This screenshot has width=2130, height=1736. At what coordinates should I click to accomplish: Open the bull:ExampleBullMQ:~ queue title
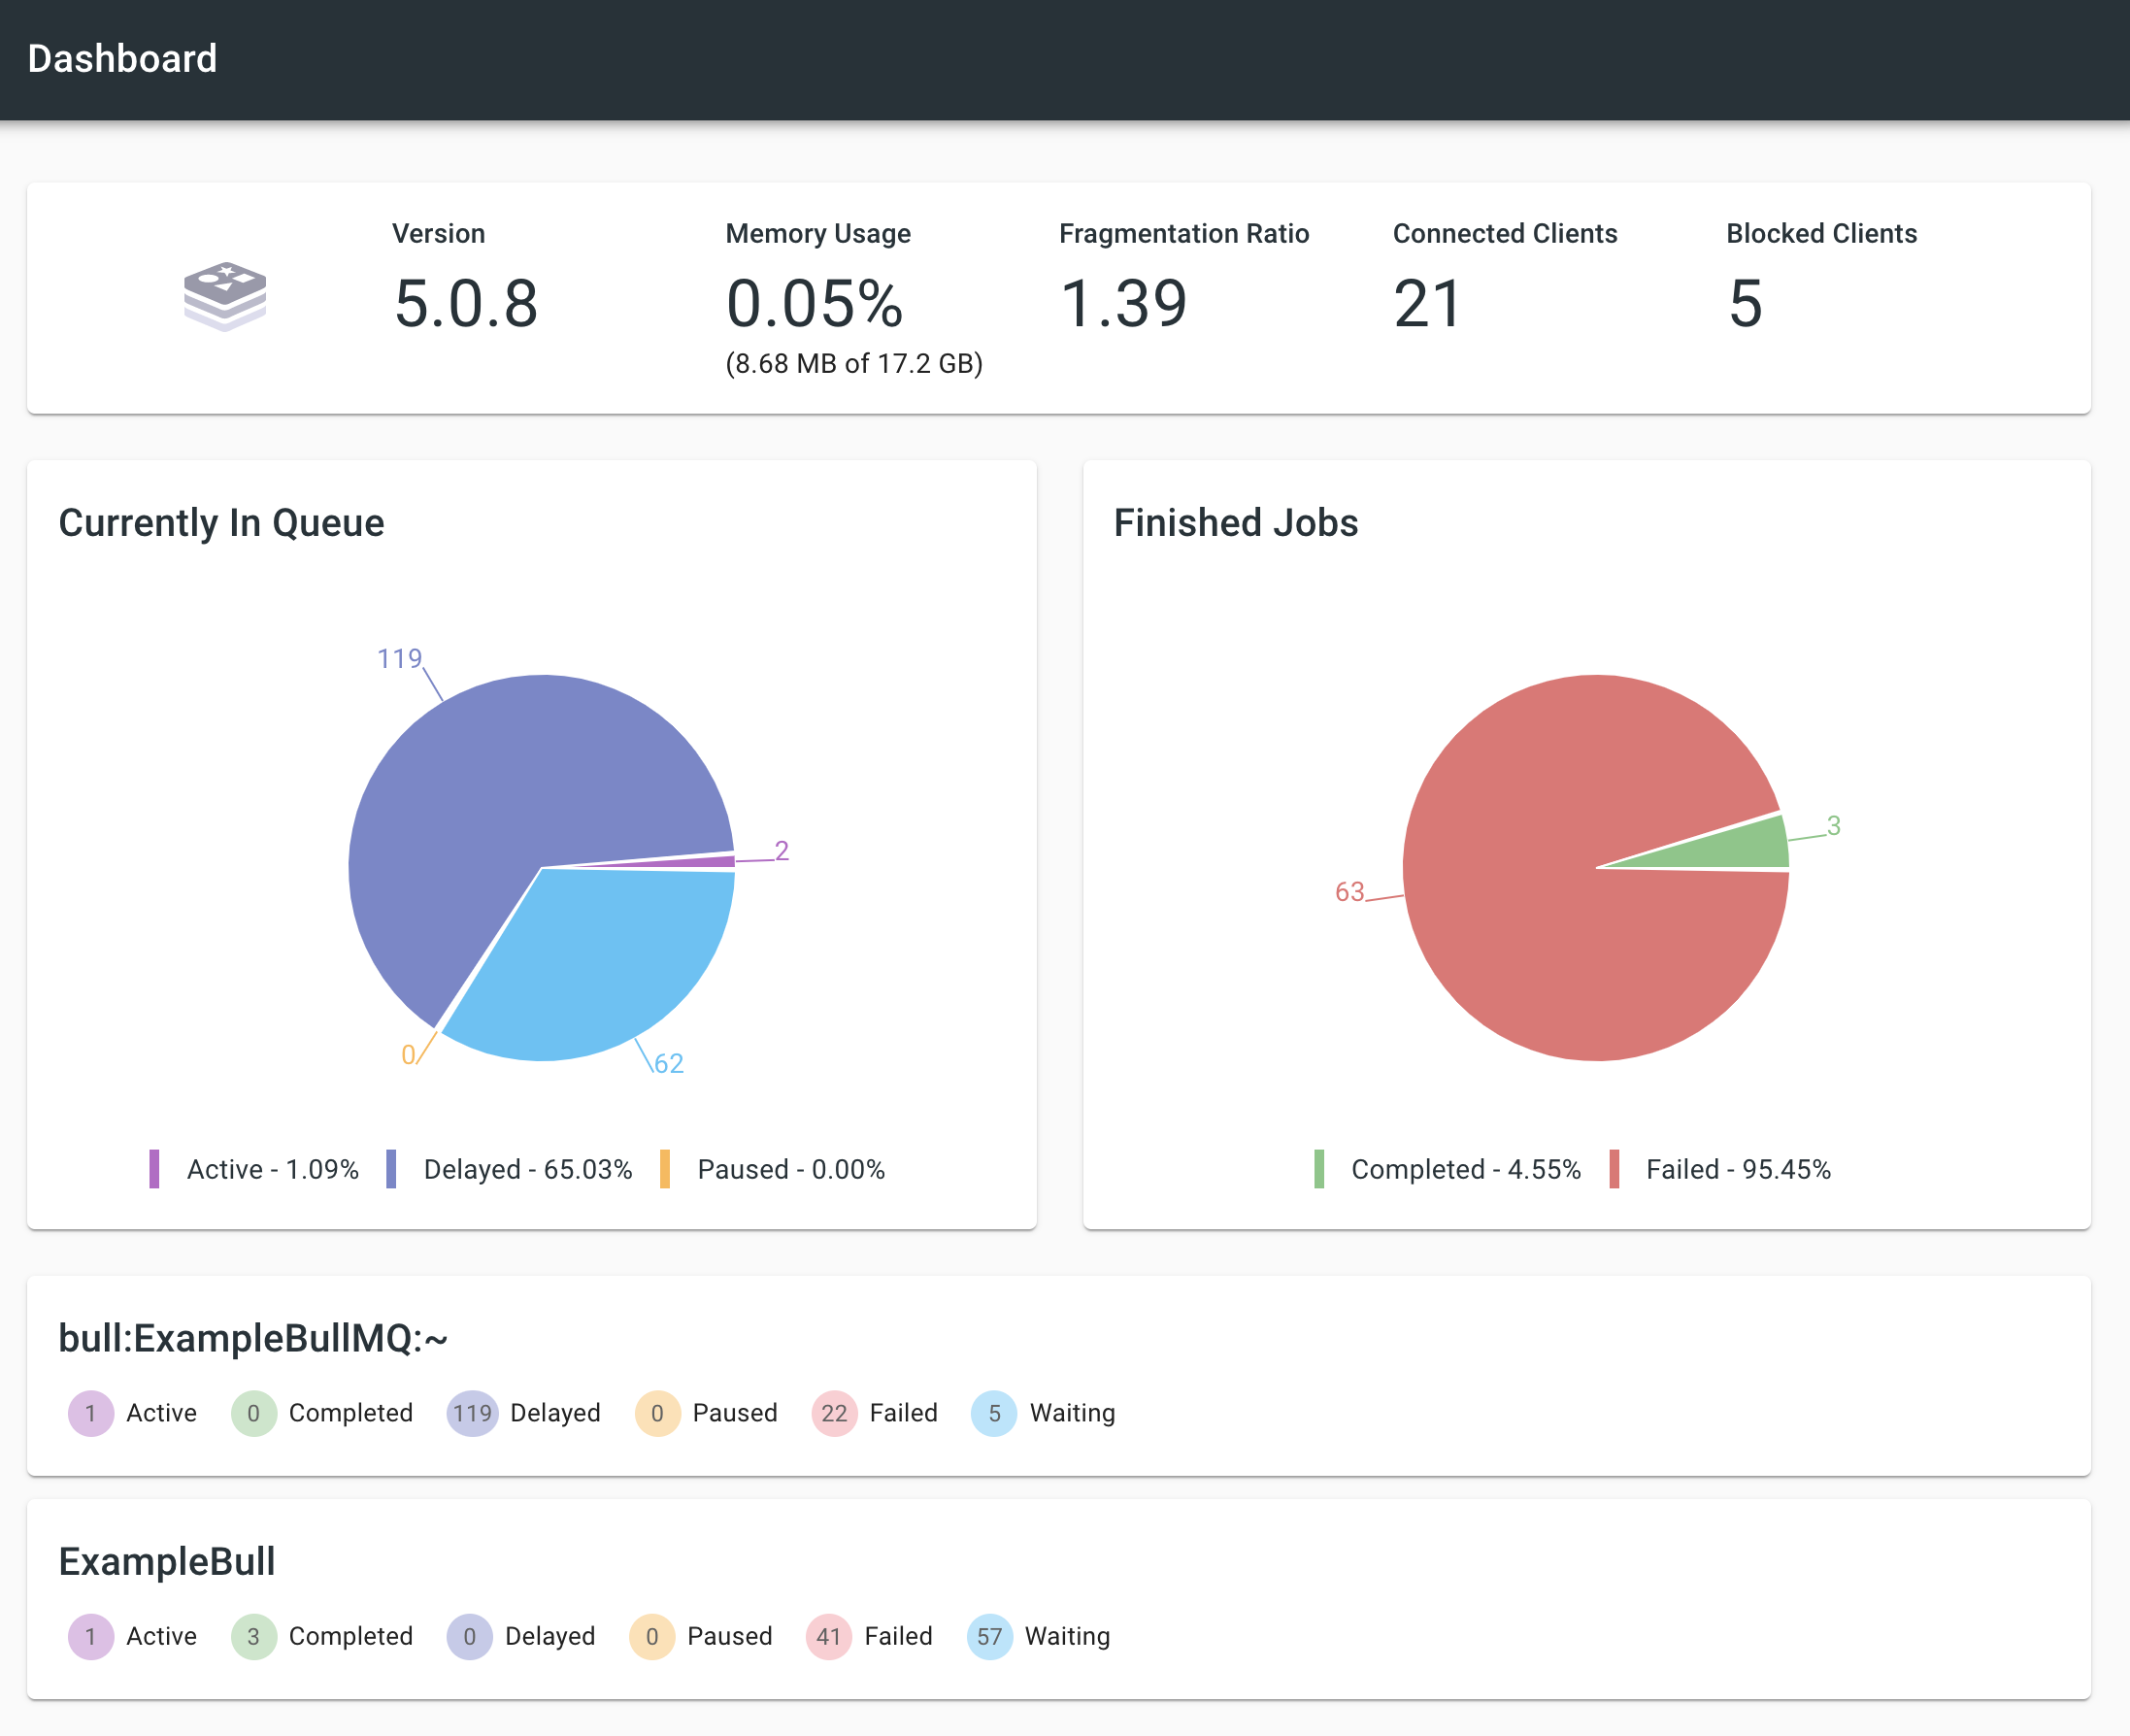tap(253, 1338)
